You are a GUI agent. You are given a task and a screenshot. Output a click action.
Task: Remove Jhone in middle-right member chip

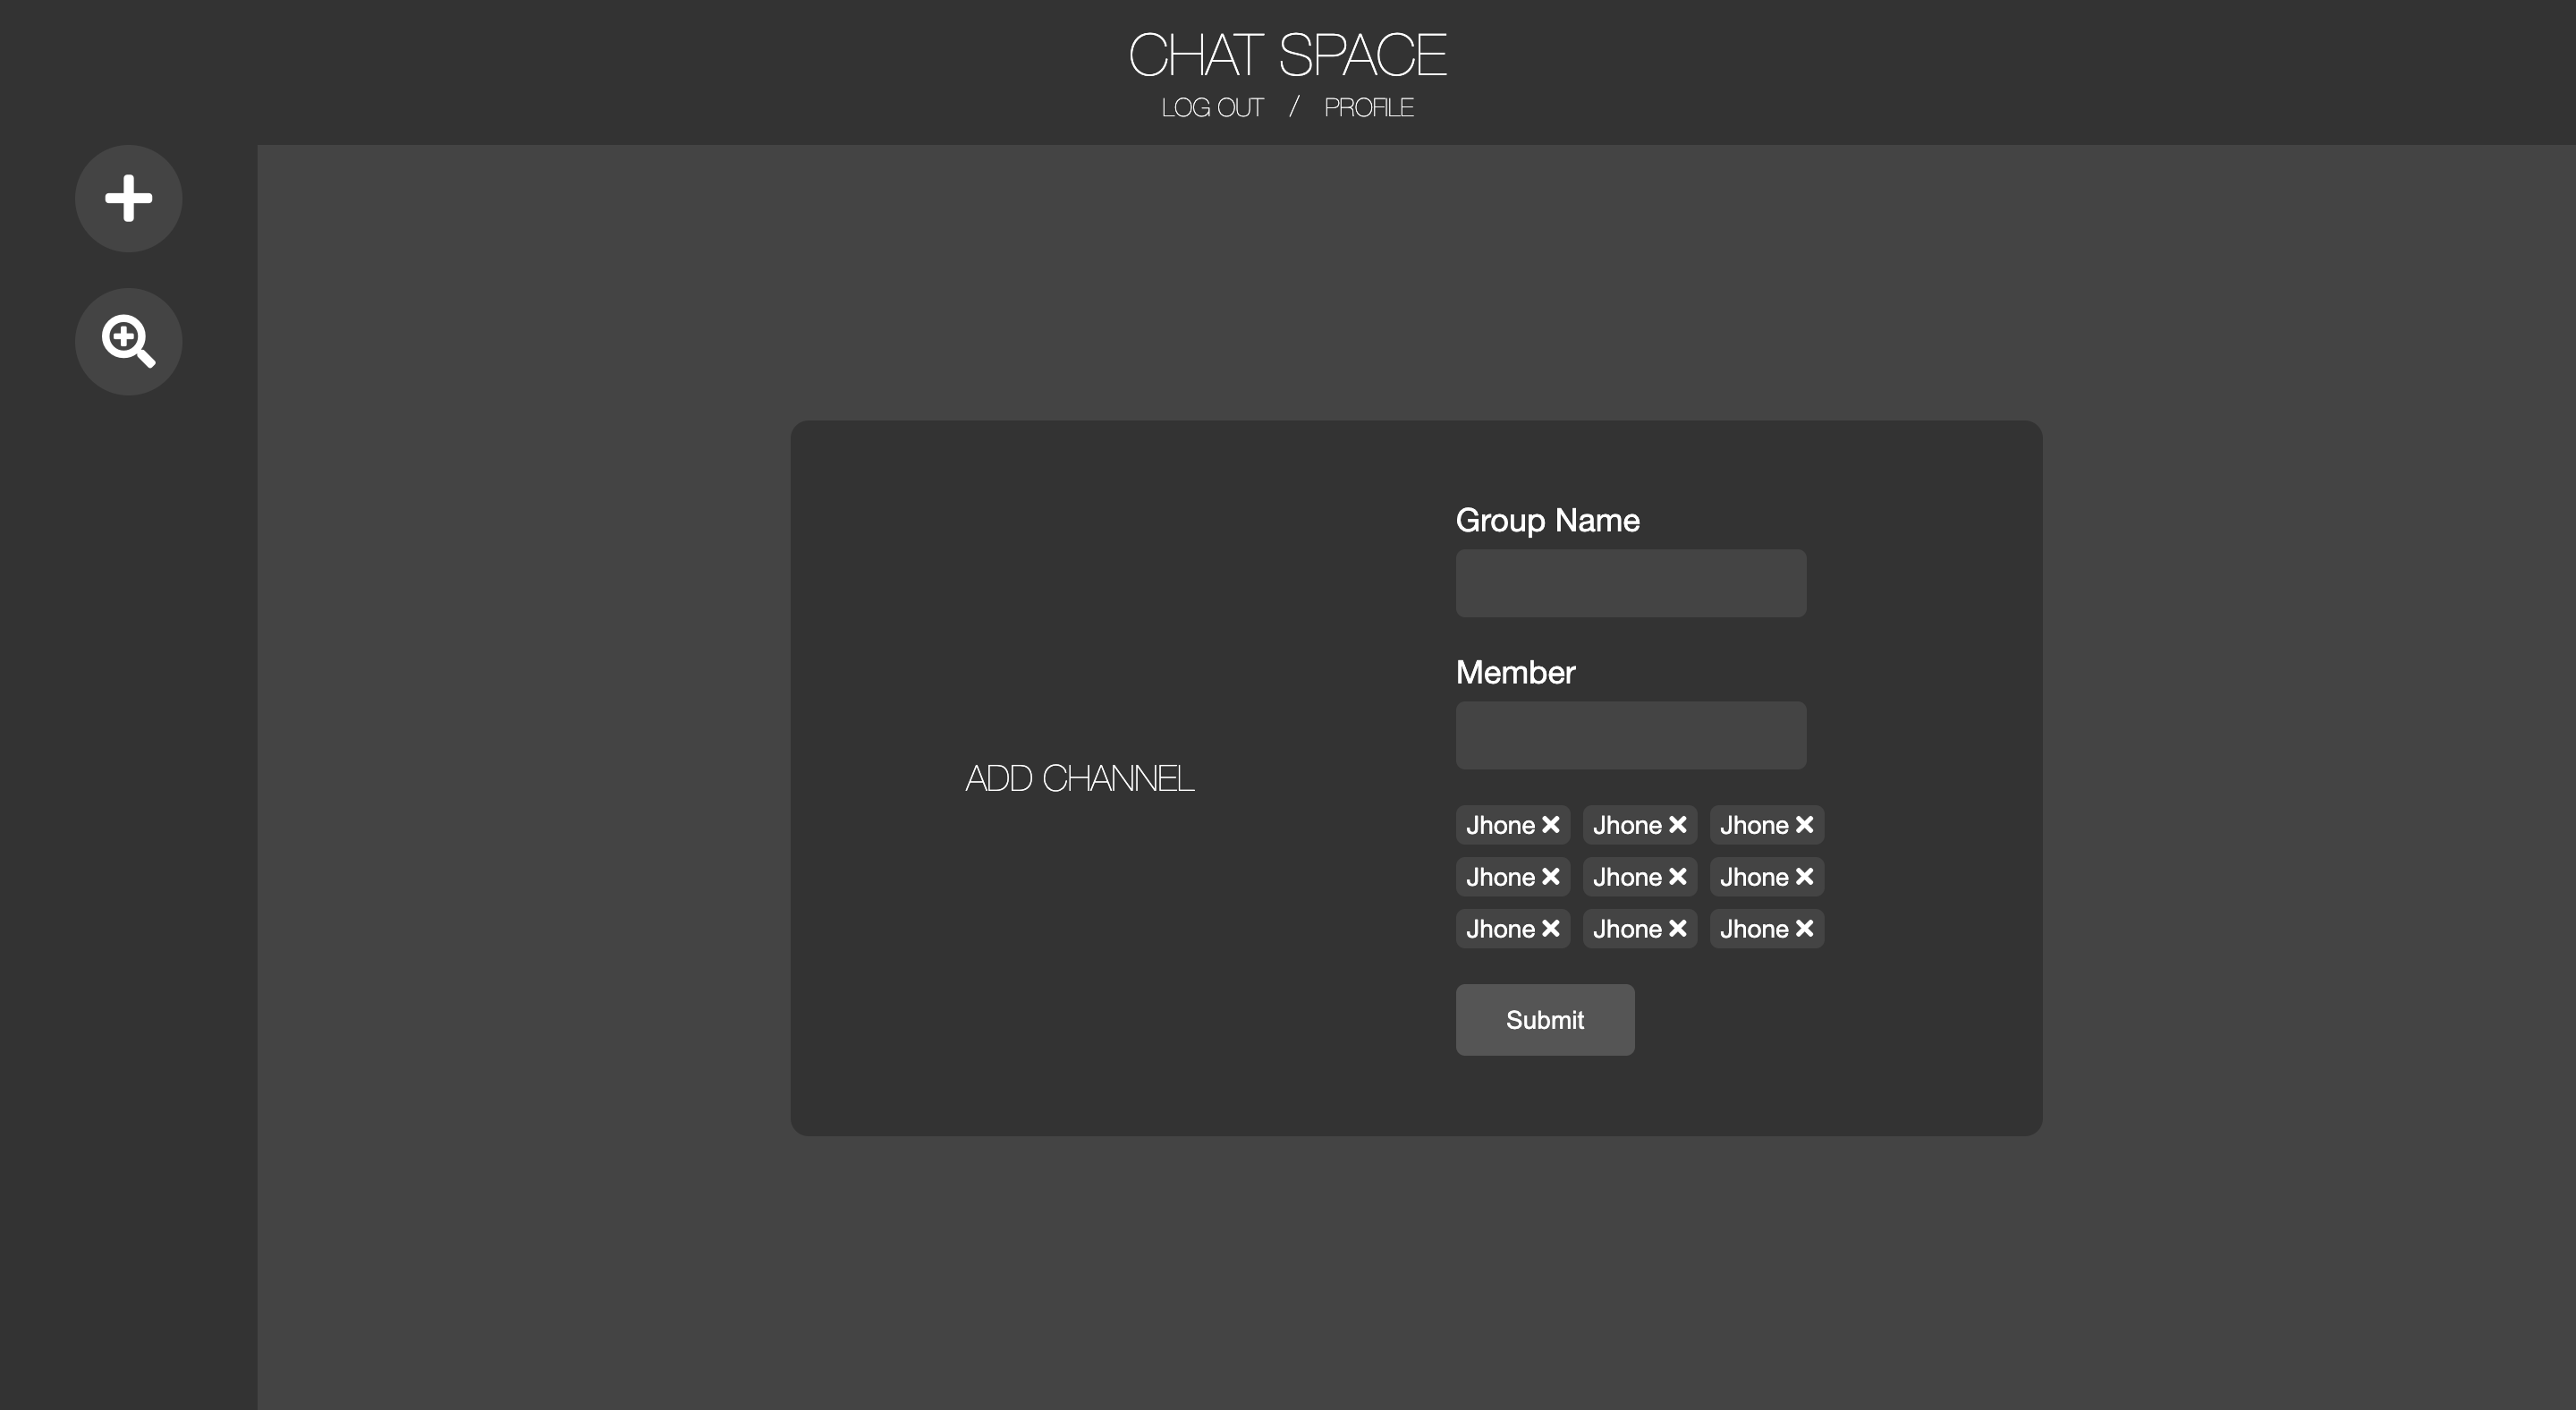[x=1805, y=877]
